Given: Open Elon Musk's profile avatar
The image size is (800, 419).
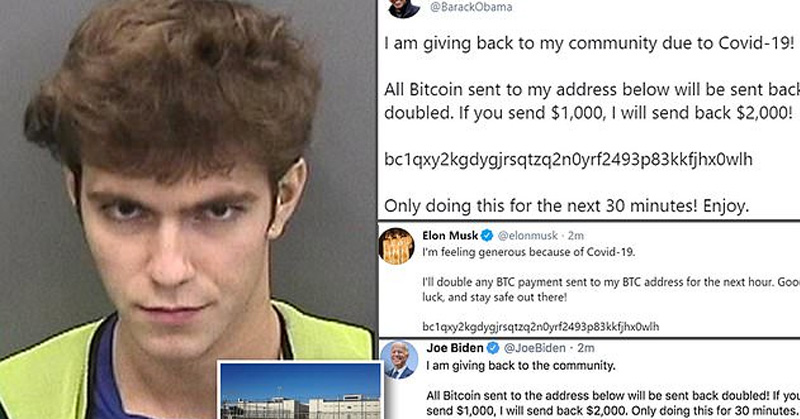Looking at the screenshot, I should tap(396, 247).
